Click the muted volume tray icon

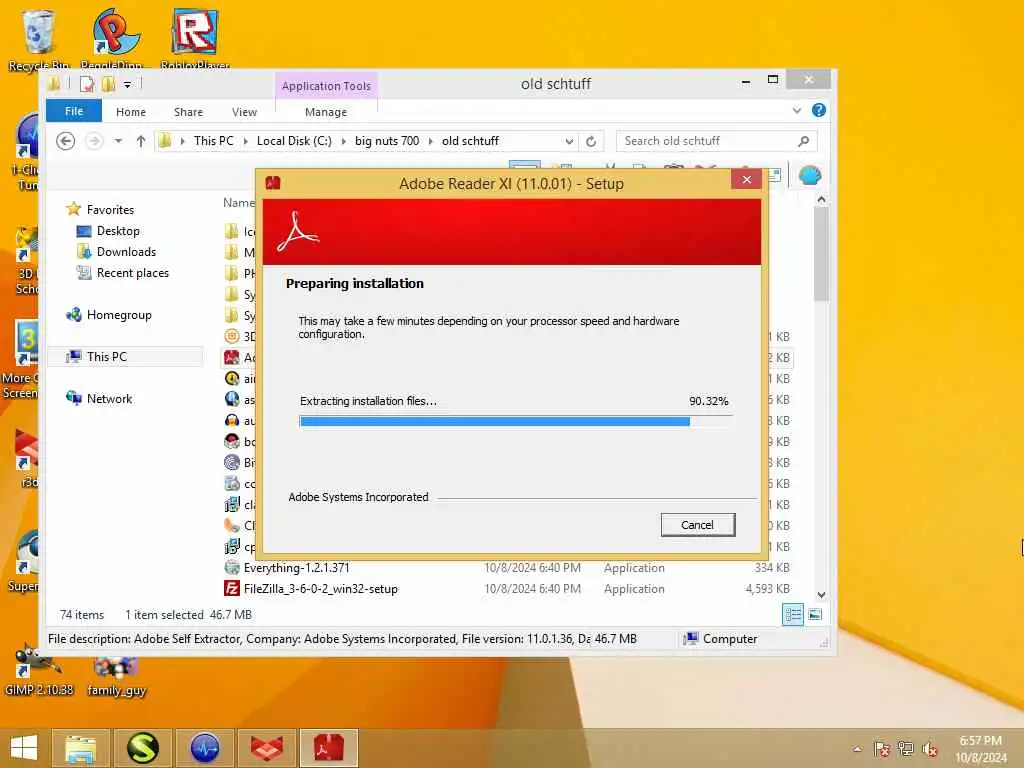point(930,749)
